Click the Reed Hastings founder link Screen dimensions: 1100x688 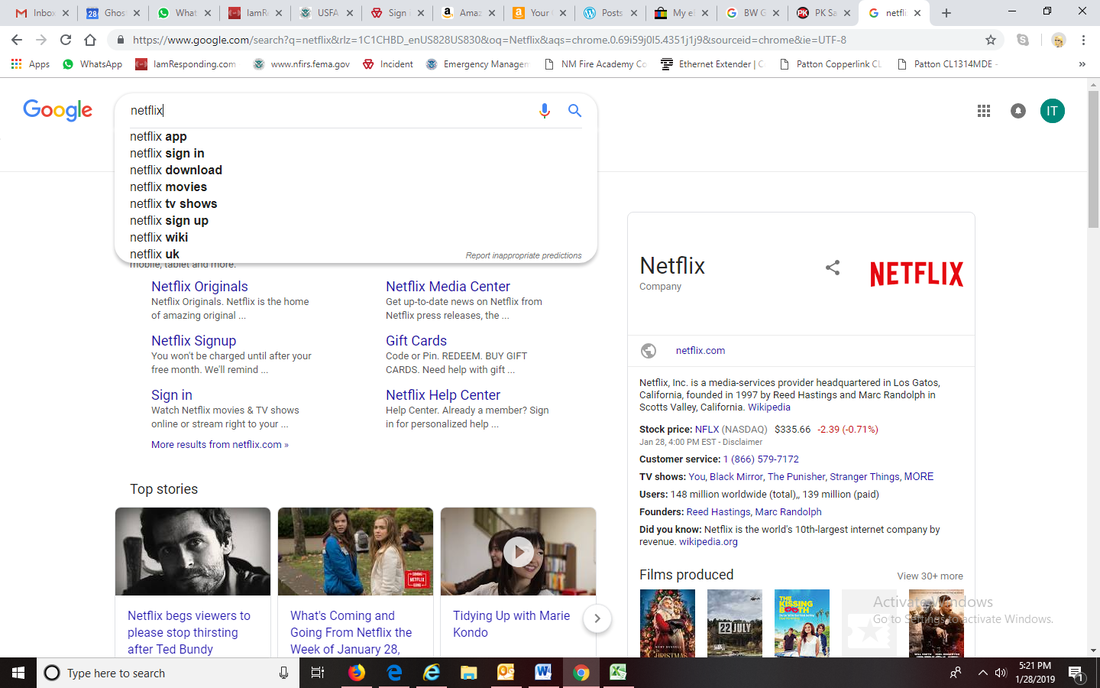tap(718, 512)
